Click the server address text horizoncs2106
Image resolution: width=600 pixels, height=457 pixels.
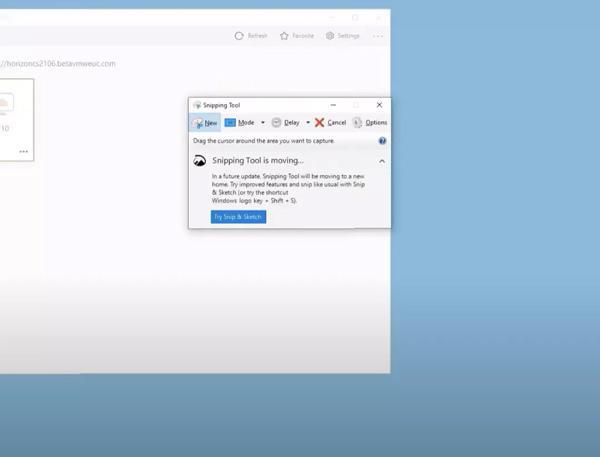point(58,64)
